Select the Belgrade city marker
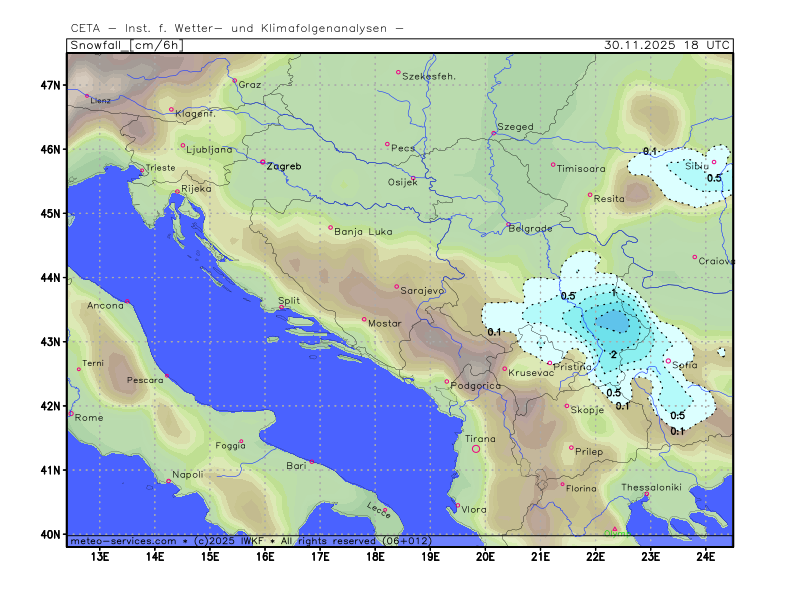Viewport: 800px width, 600px height. pyautogui.click(x=508, y=225)
